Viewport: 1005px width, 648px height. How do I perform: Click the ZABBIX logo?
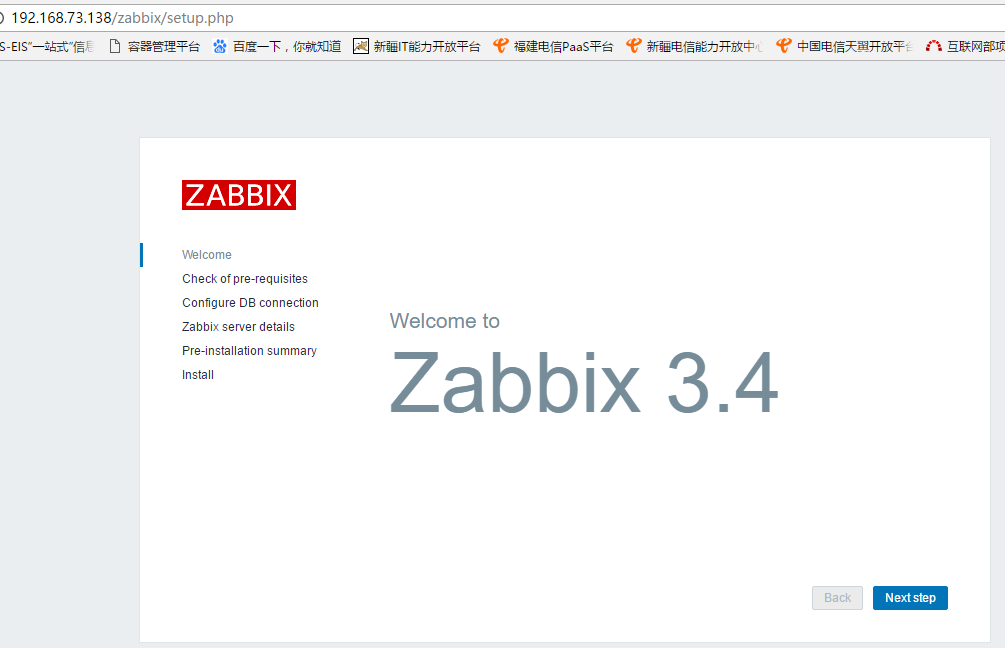coord(239,195)
